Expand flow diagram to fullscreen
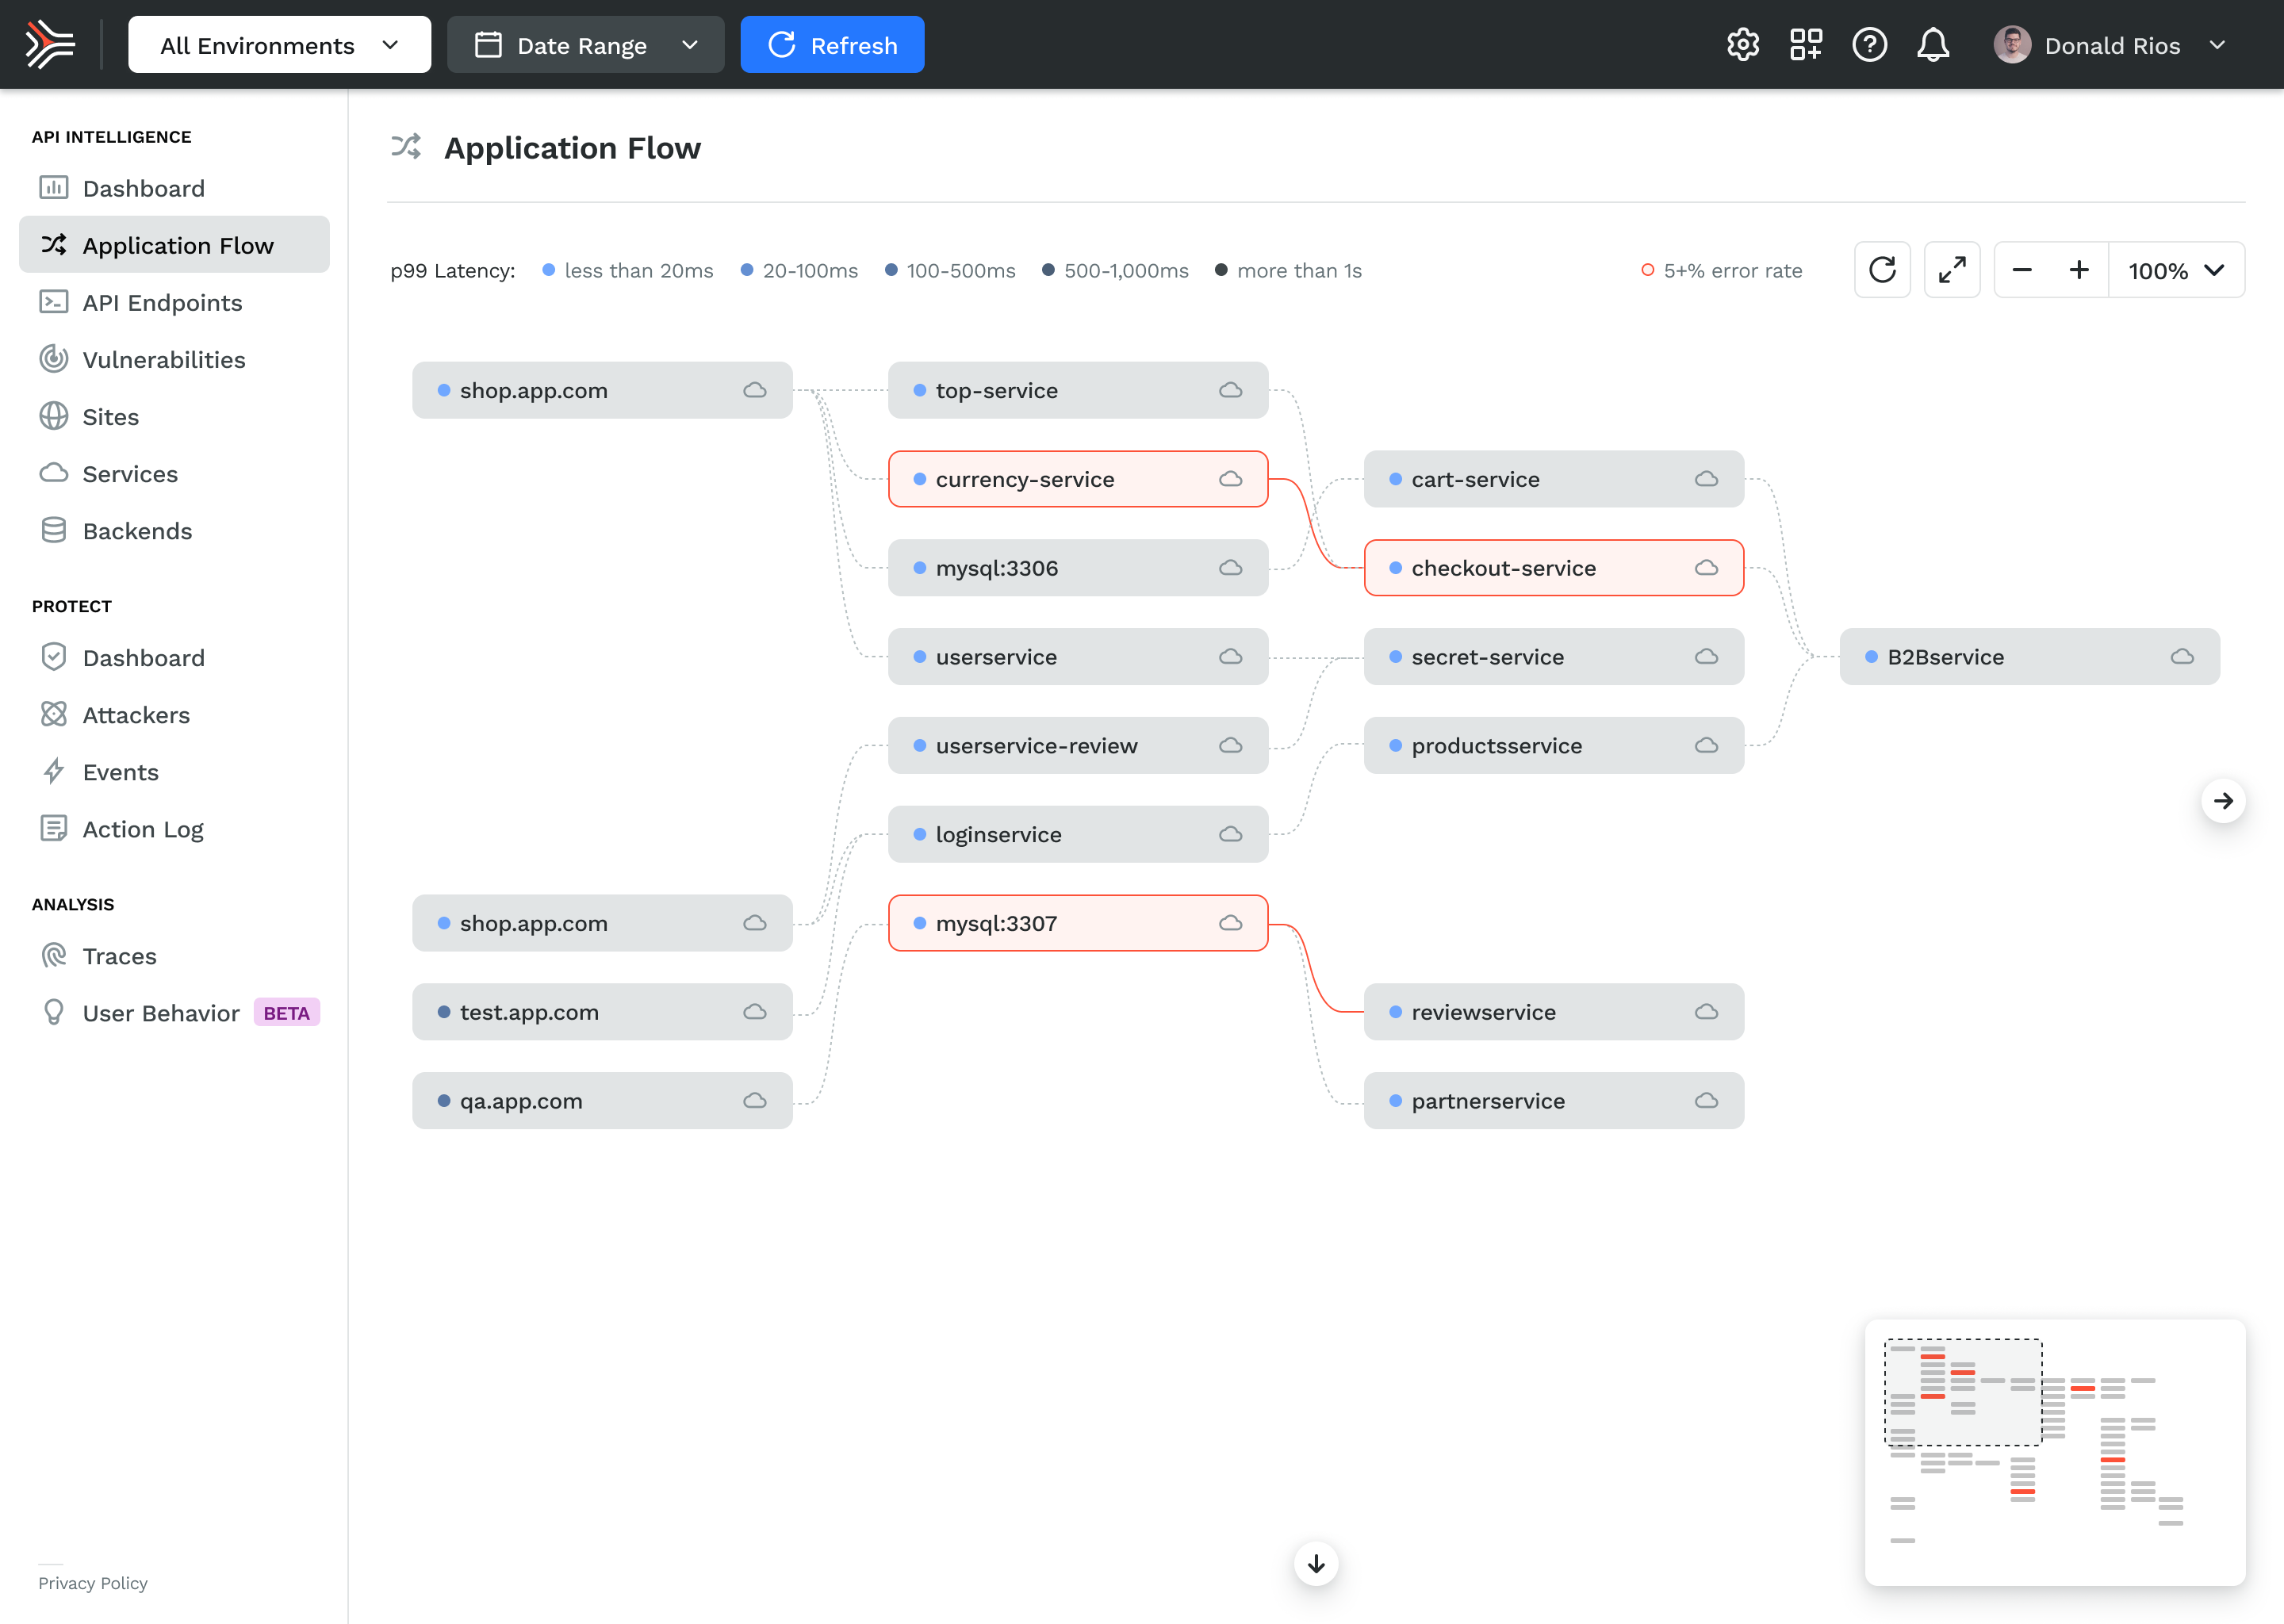 click(1952, 270)
